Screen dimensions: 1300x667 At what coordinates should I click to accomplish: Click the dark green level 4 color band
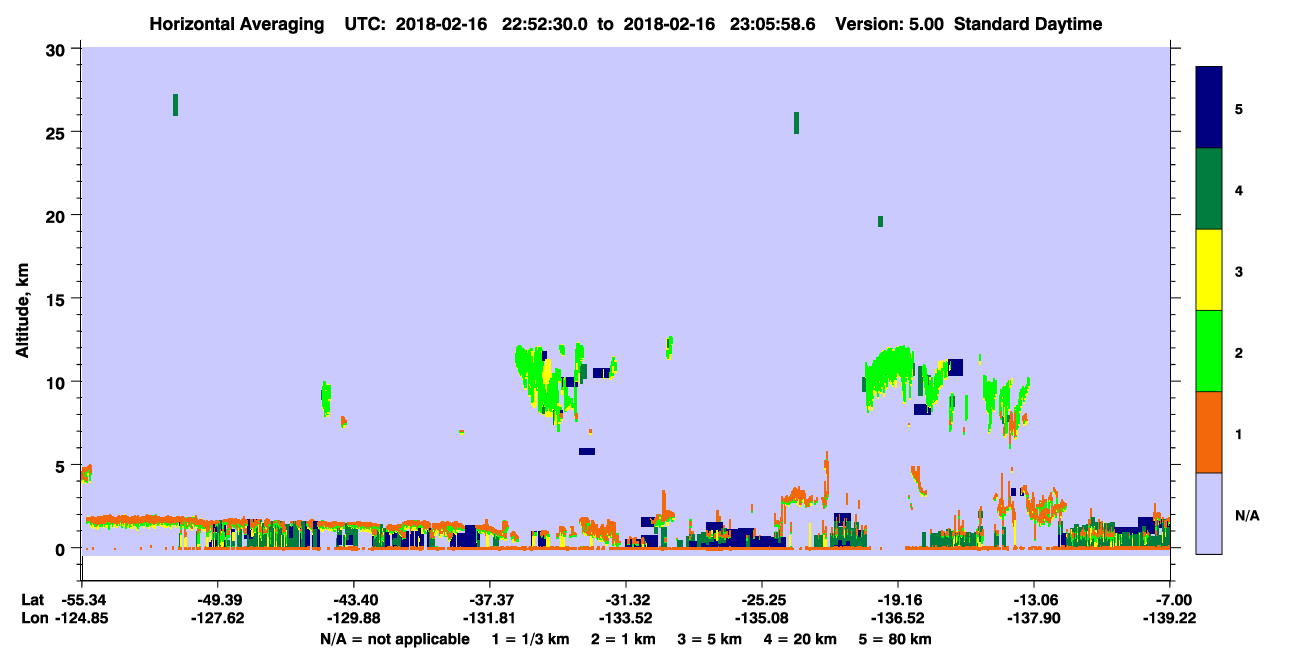pos(1209,188)
